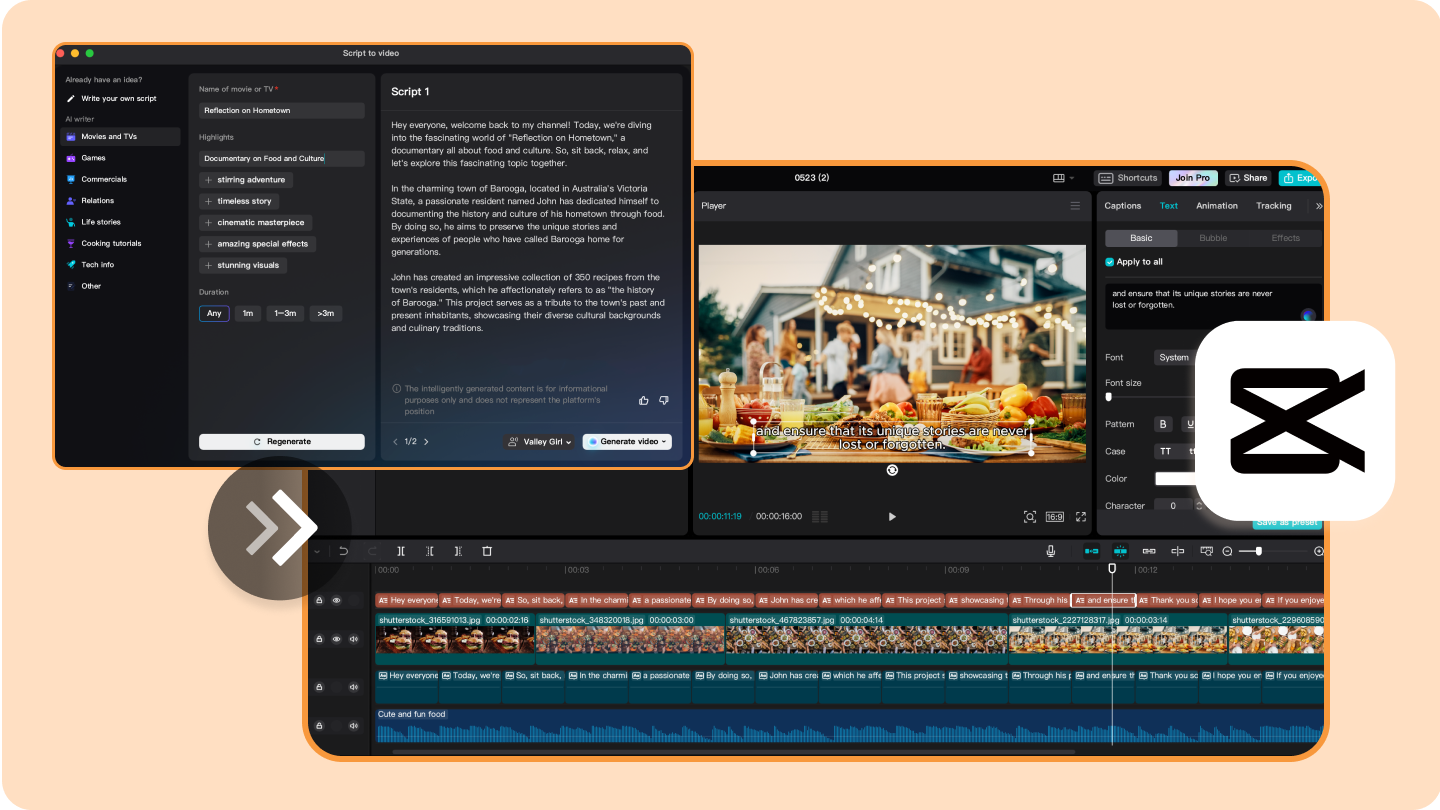Open Record voiceover with the microphone icon

1051,551
